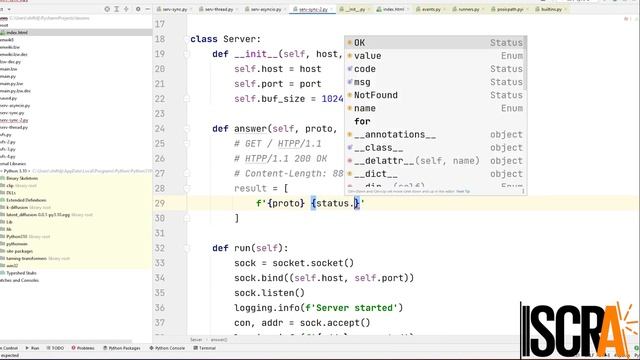Viewport: 640px width, 360px height.
Task: Open the Run tool window
Action: click(32, 348)
